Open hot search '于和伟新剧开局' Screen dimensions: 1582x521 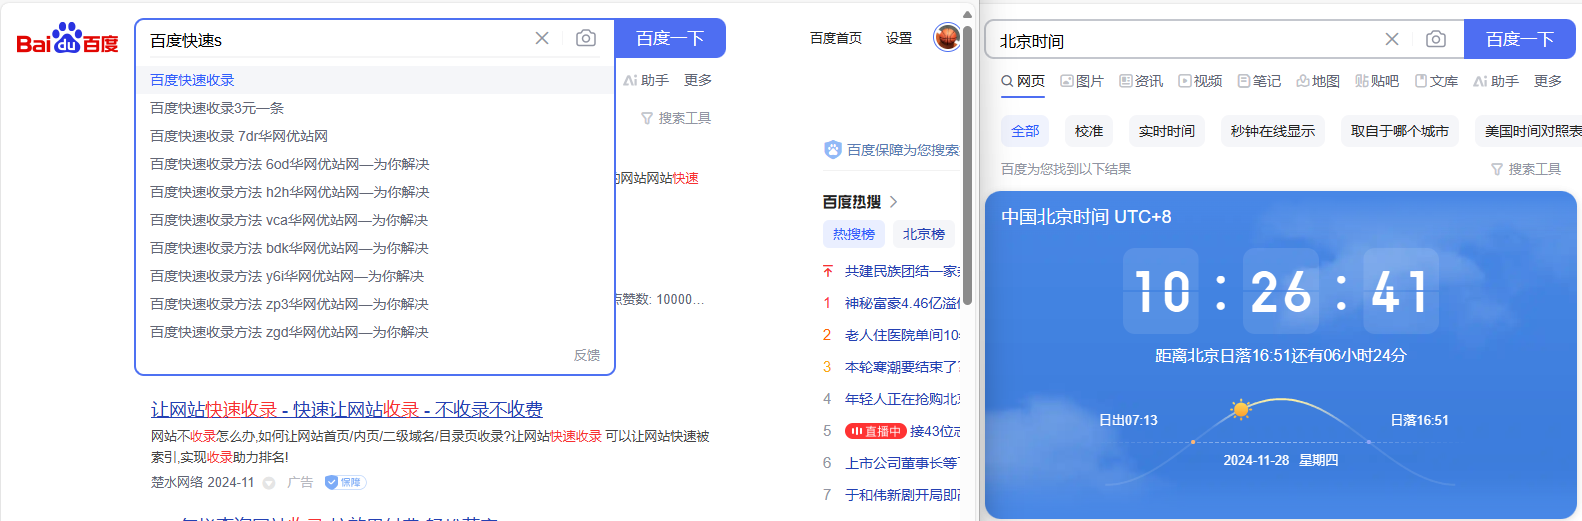click(x=901, y=495)
